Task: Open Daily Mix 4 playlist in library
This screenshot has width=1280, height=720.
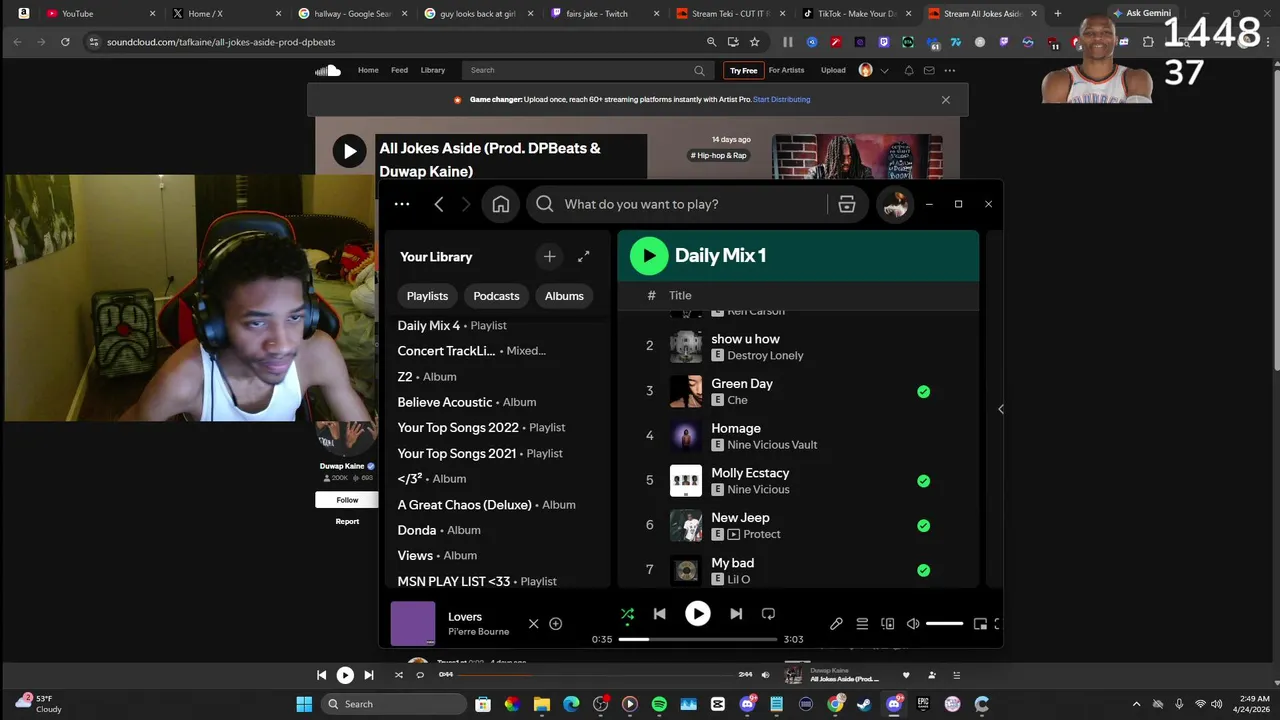Action: (452, 326)
